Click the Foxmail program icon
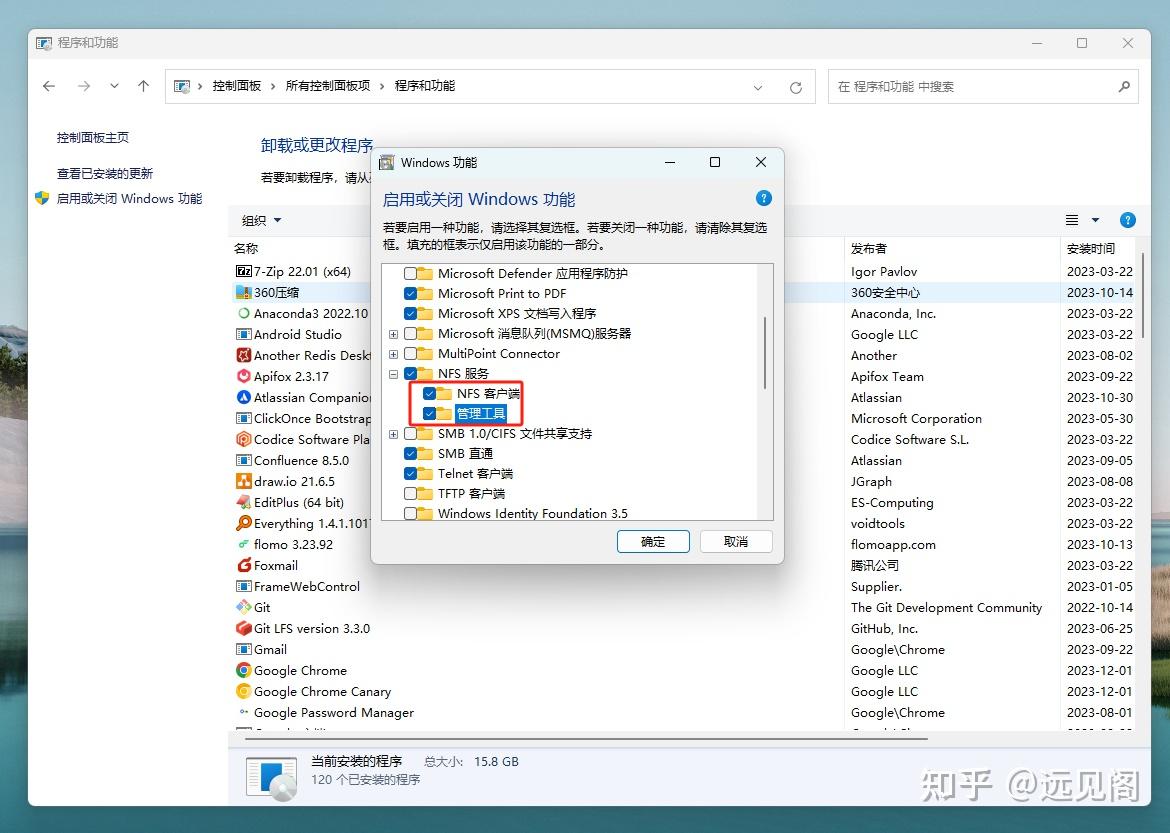The image size is (1170, 833). coord(247,565)
